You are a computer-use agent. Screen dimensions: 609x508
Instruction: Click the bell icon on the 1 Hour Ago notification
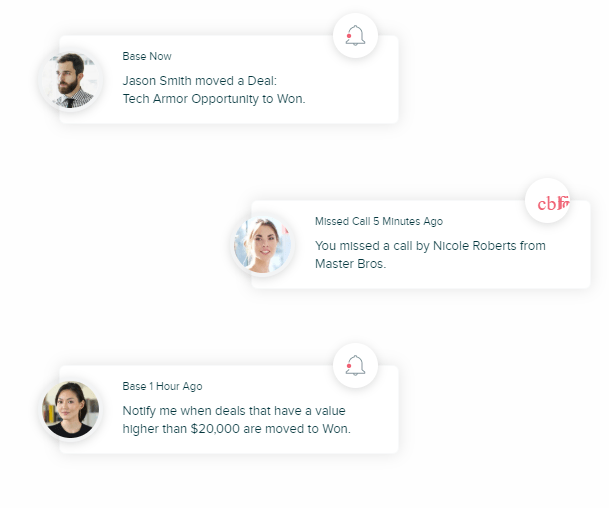coord(355,365)
